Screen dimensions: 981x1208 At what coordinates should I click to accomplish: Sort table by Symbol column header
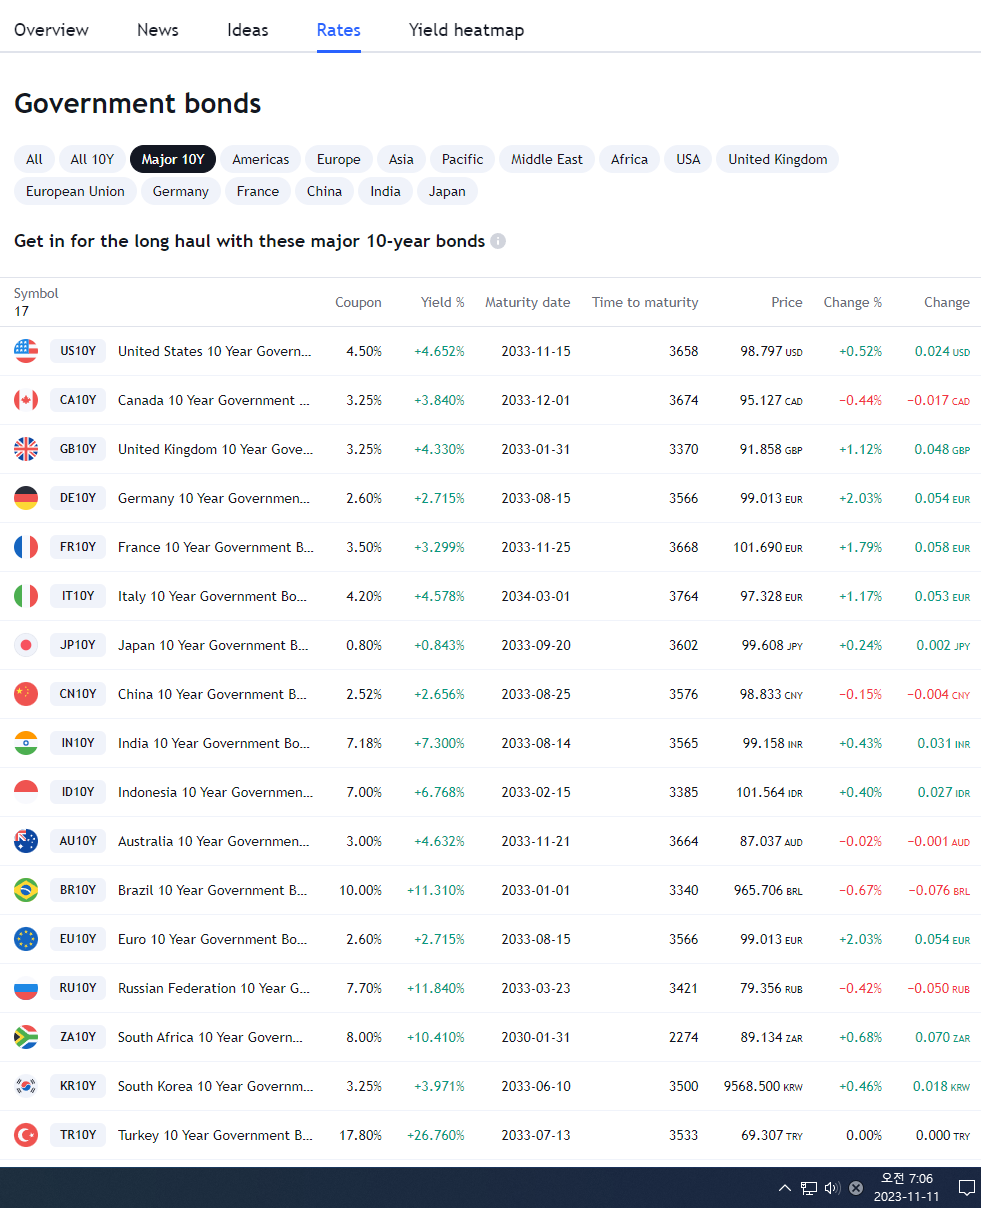36,293
